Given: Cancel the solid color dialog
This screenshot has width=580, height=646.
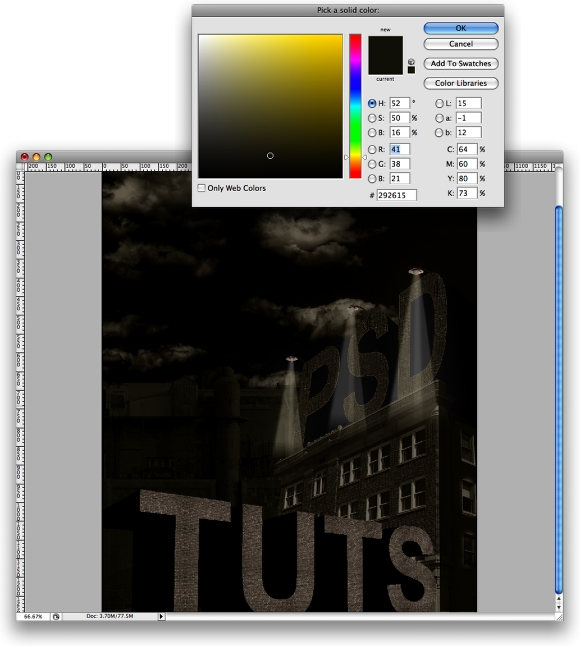Looking at the screenshot, I should [x=461, y=44].
